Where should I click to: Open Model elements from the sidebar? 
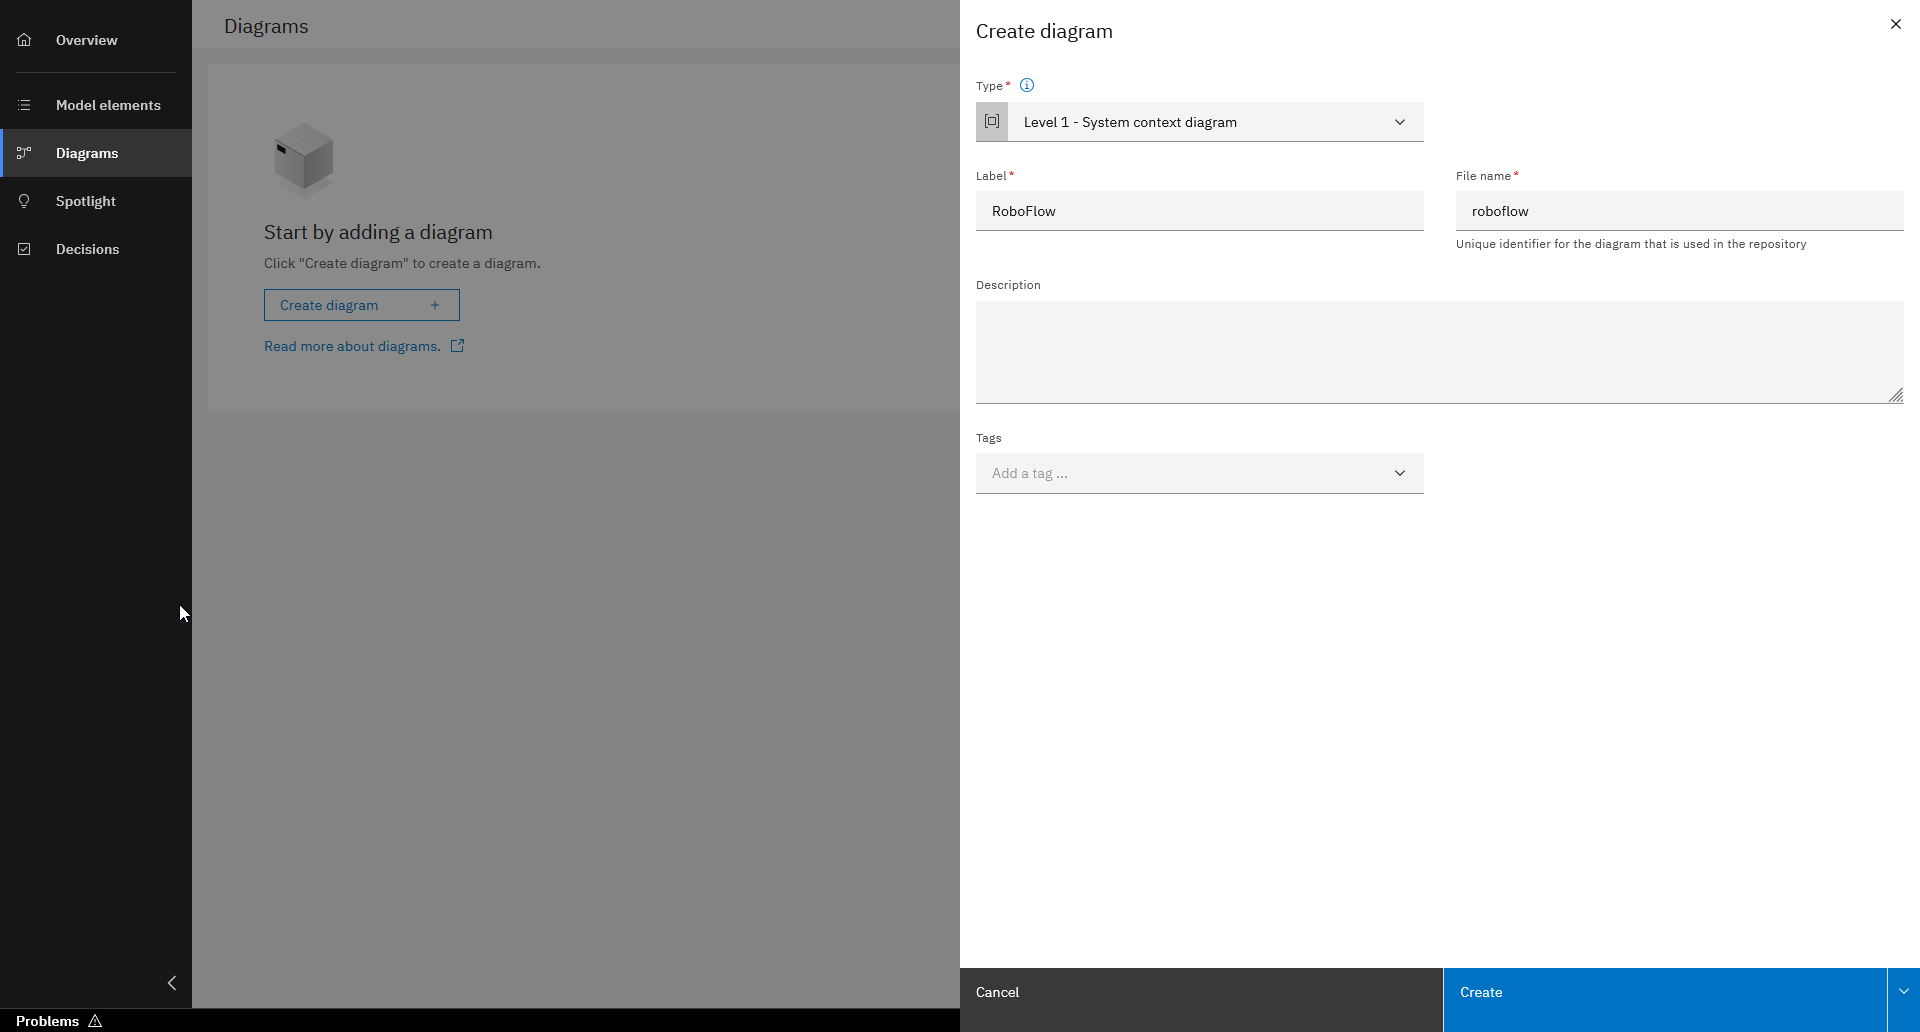click(x=24, y=104)
